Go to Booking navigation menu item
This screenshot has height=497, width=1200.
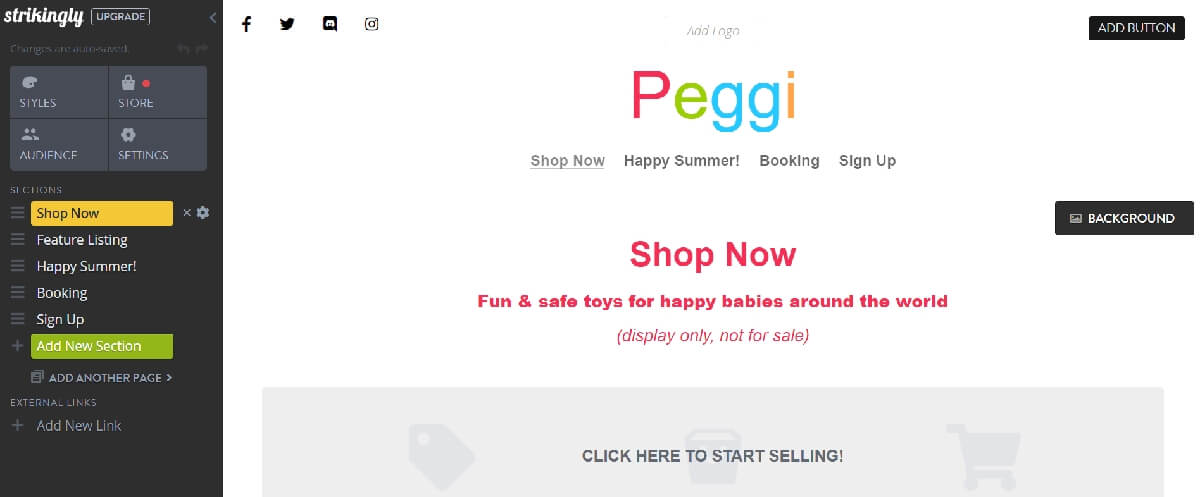coord(789,161)
